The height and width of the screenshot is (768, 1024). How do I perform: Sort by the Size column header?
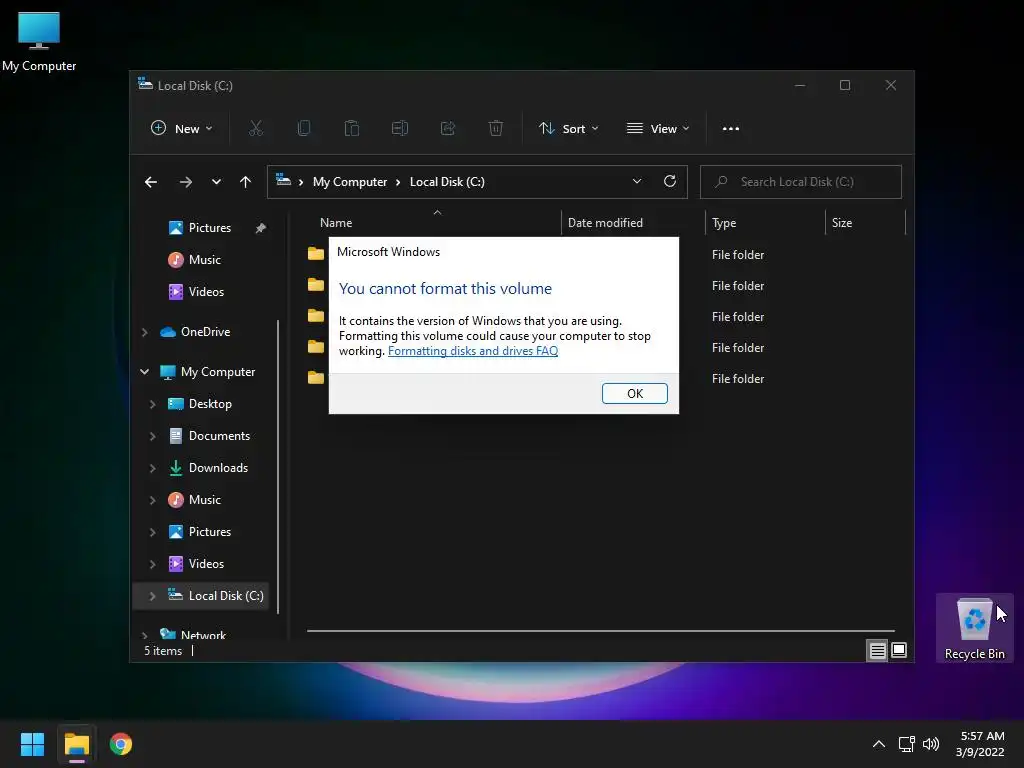coord(865,223)
